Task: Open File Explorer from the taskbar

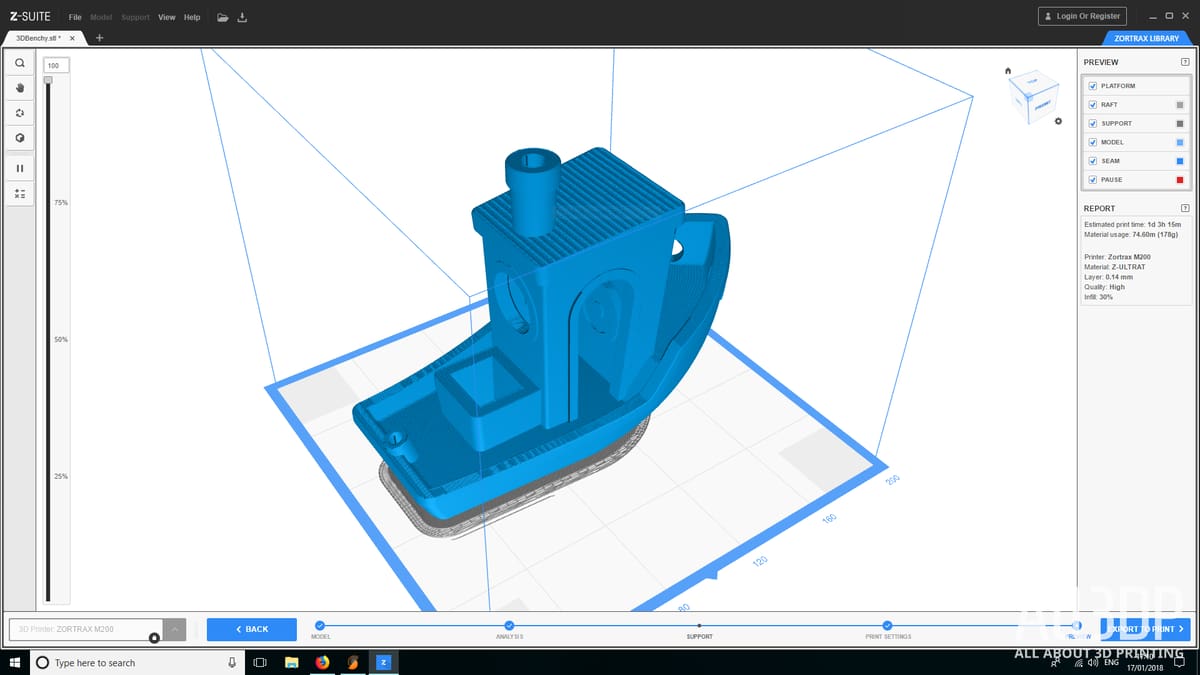Action: pos(292,662)
